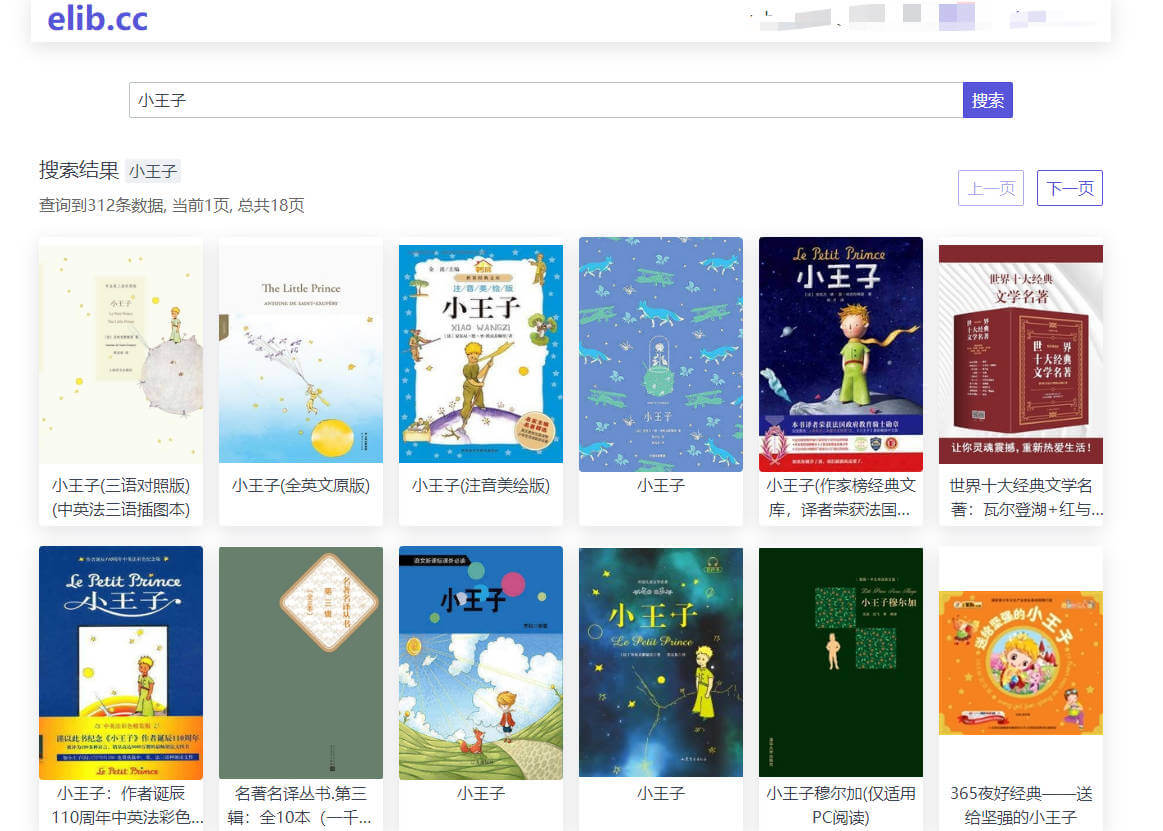The image size is (1163, 831).
Task: Open the blue fox and airplane pattern cover
Action: click(x=661, y=355)
